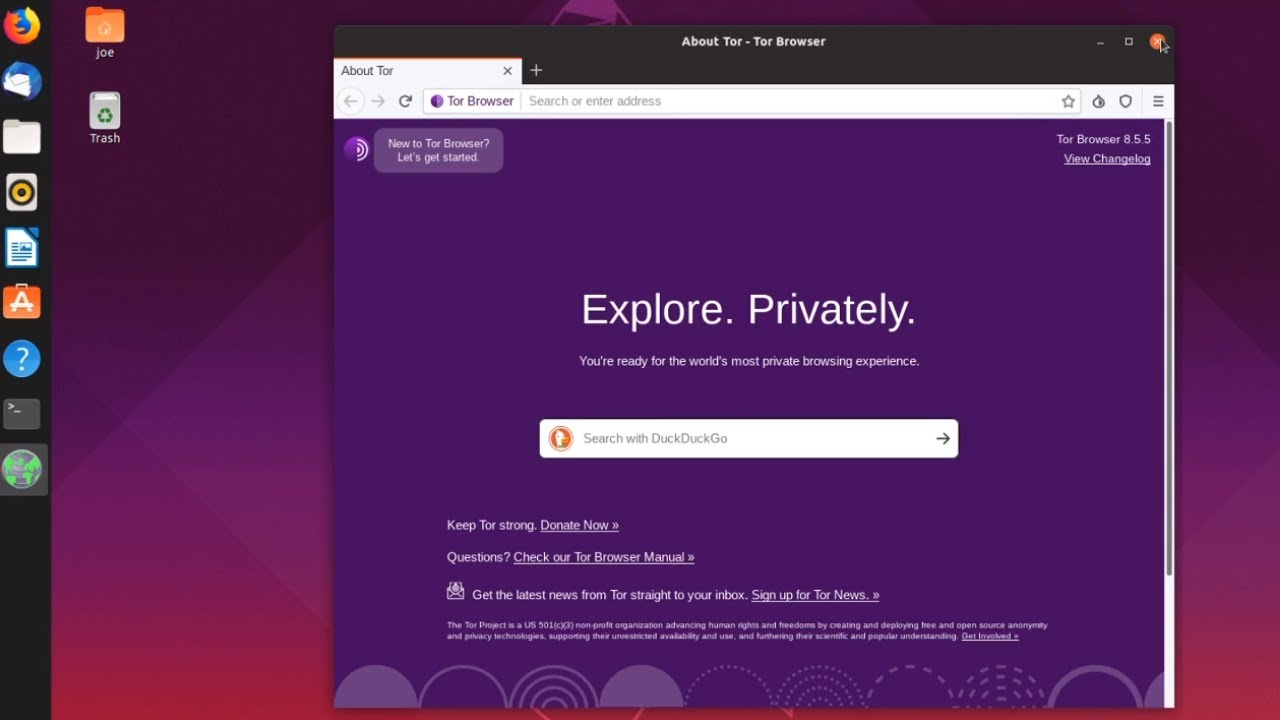Click the back arrow in Tor Browser
Screen dimensions: 1280x720
click(350, 101)
